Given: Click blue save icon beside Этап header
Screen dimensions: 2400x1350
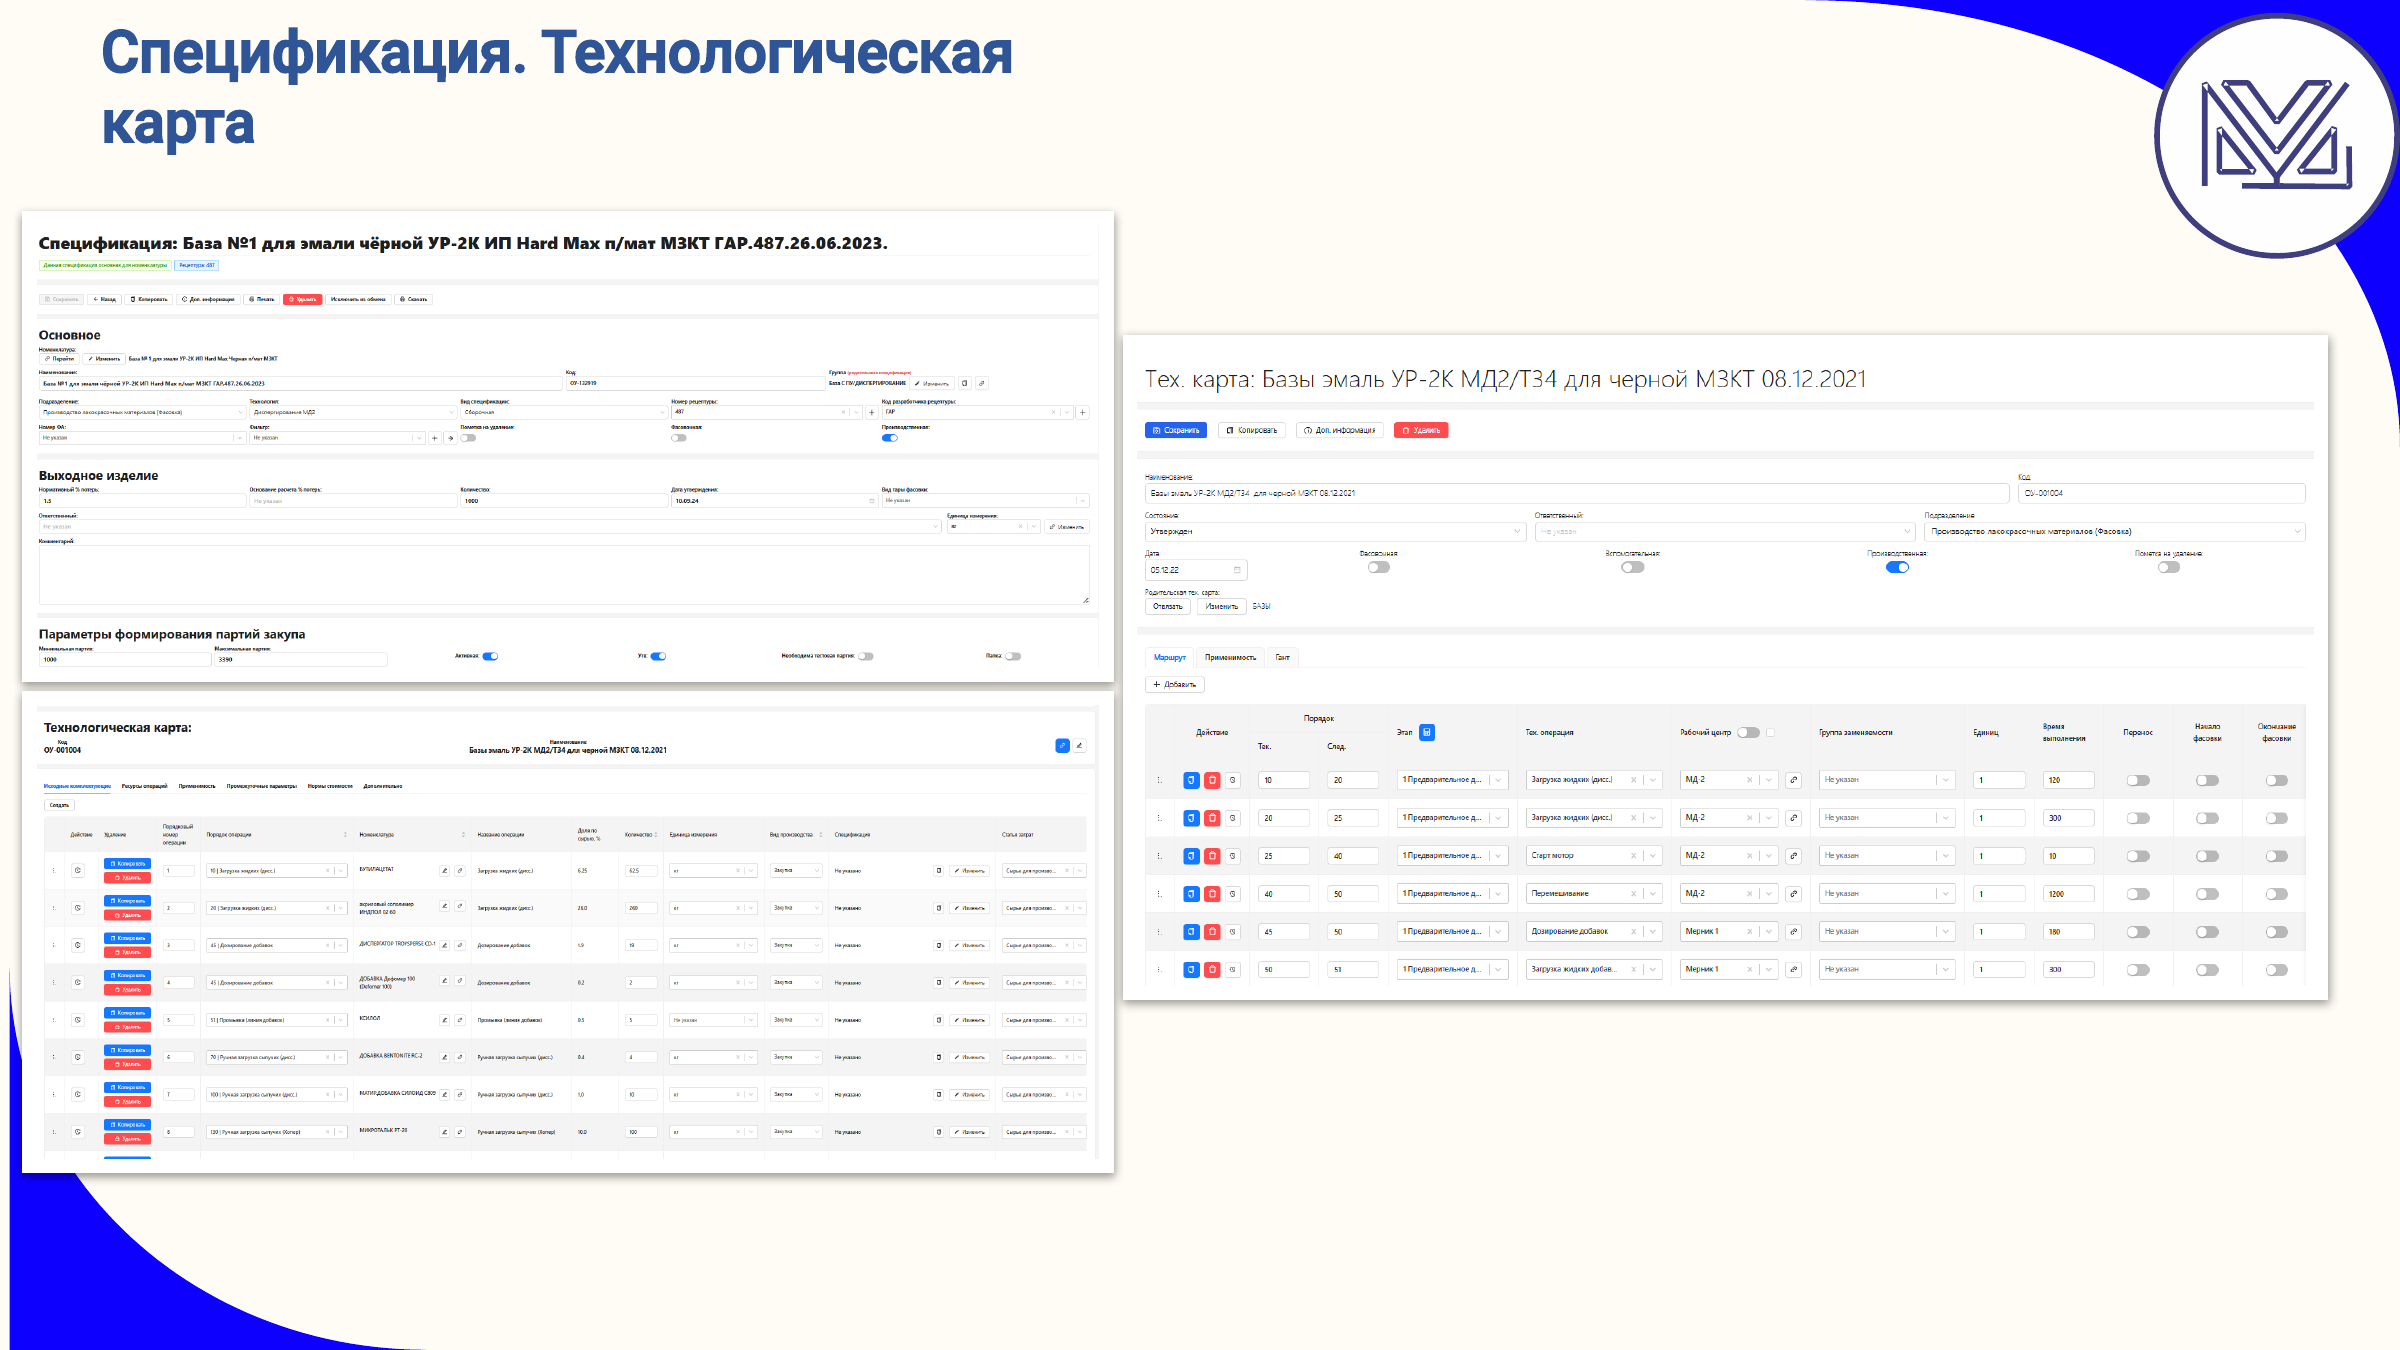Looking at the screenshot, I should point(1427,732).
